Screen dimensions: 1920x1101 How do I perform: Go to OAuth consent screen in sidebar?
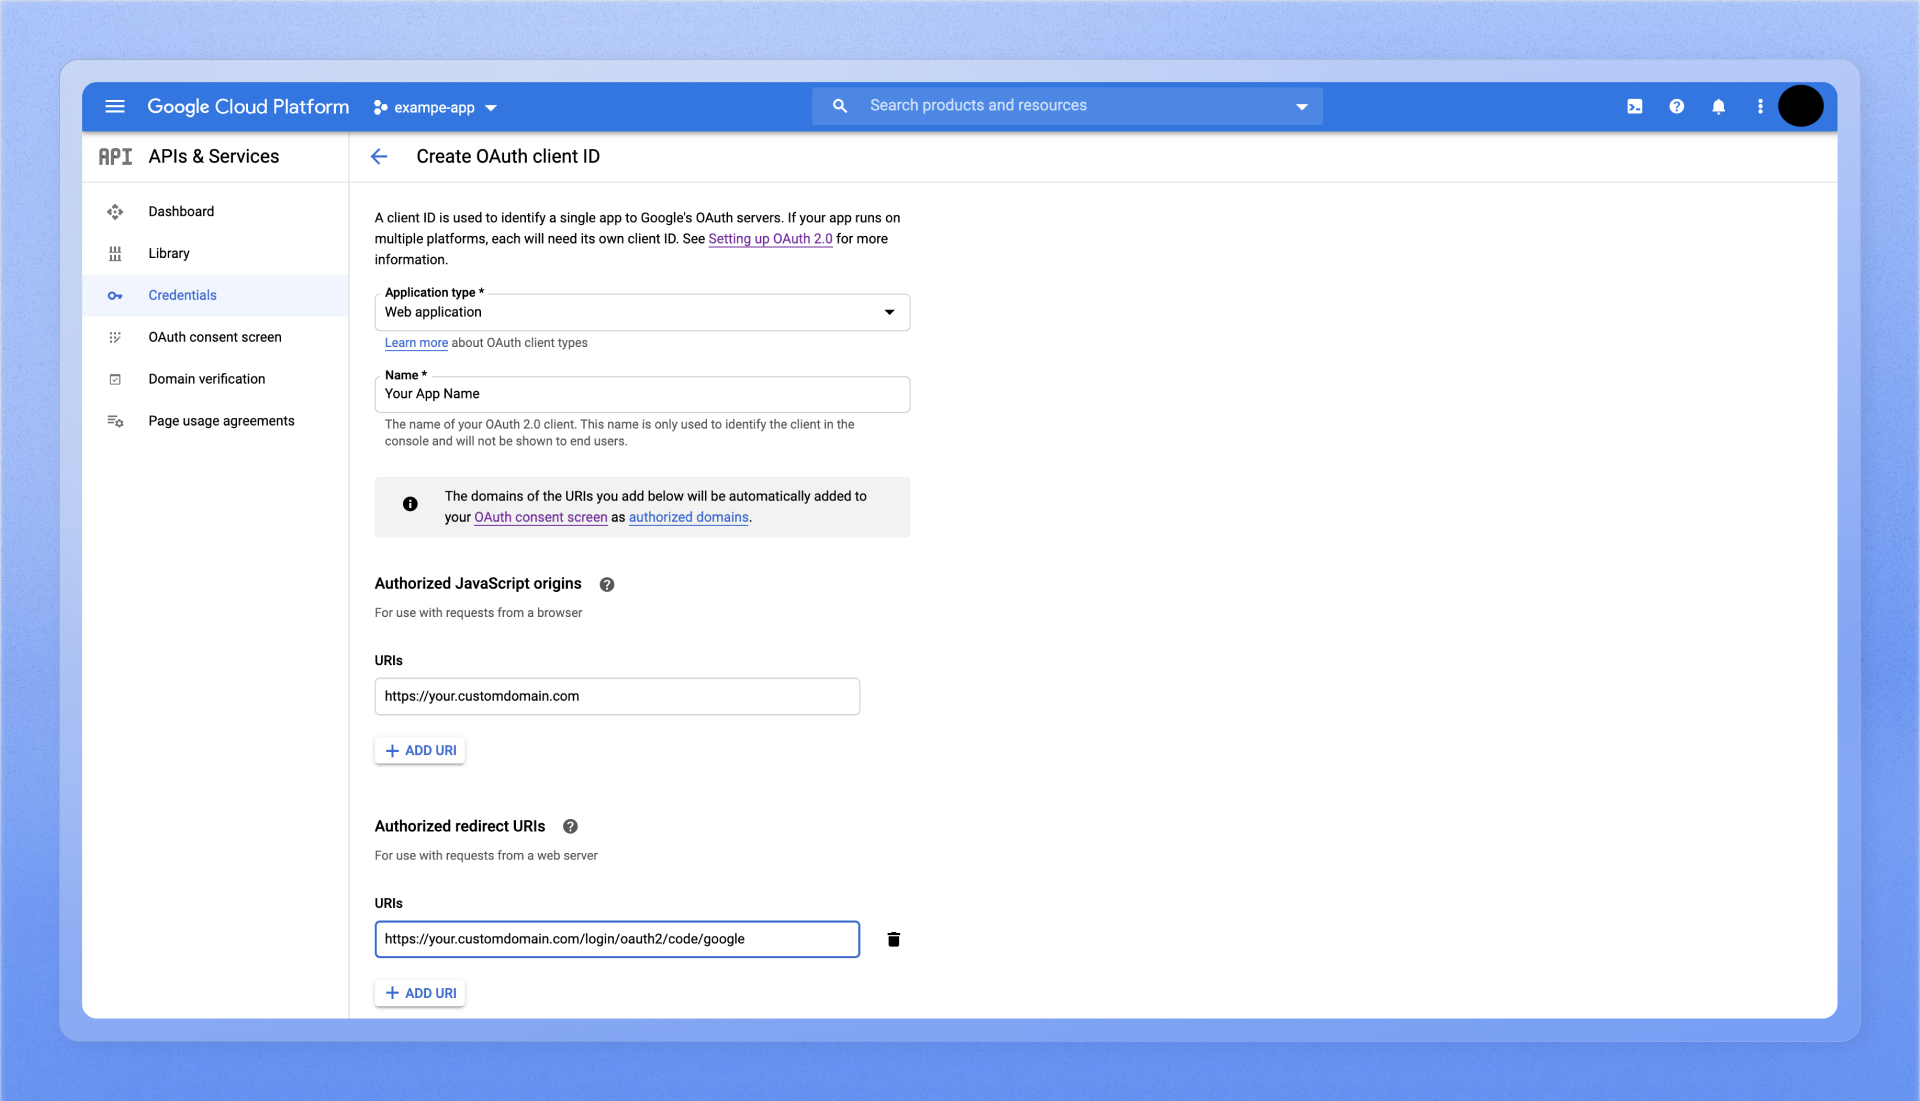pyautogui.click(x=215, y=338)
